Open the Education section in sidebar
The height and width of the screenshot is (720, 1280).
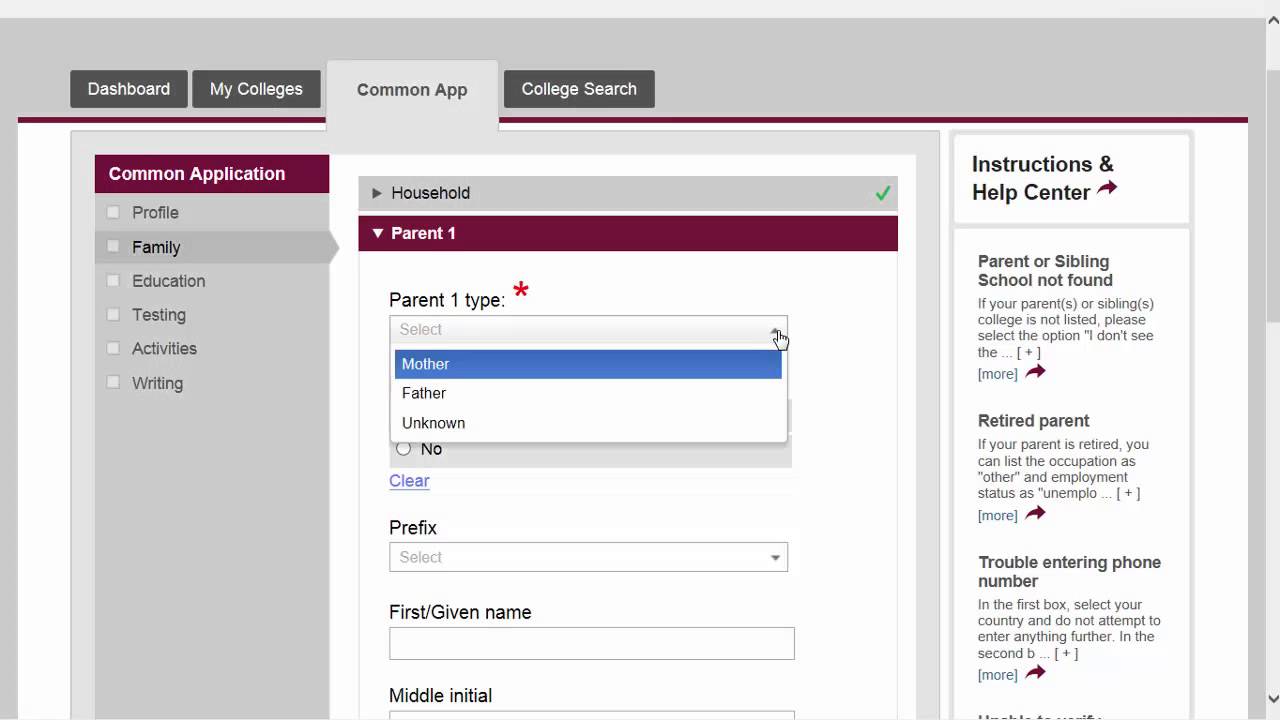pyautogui.click(x=168, y=281)
